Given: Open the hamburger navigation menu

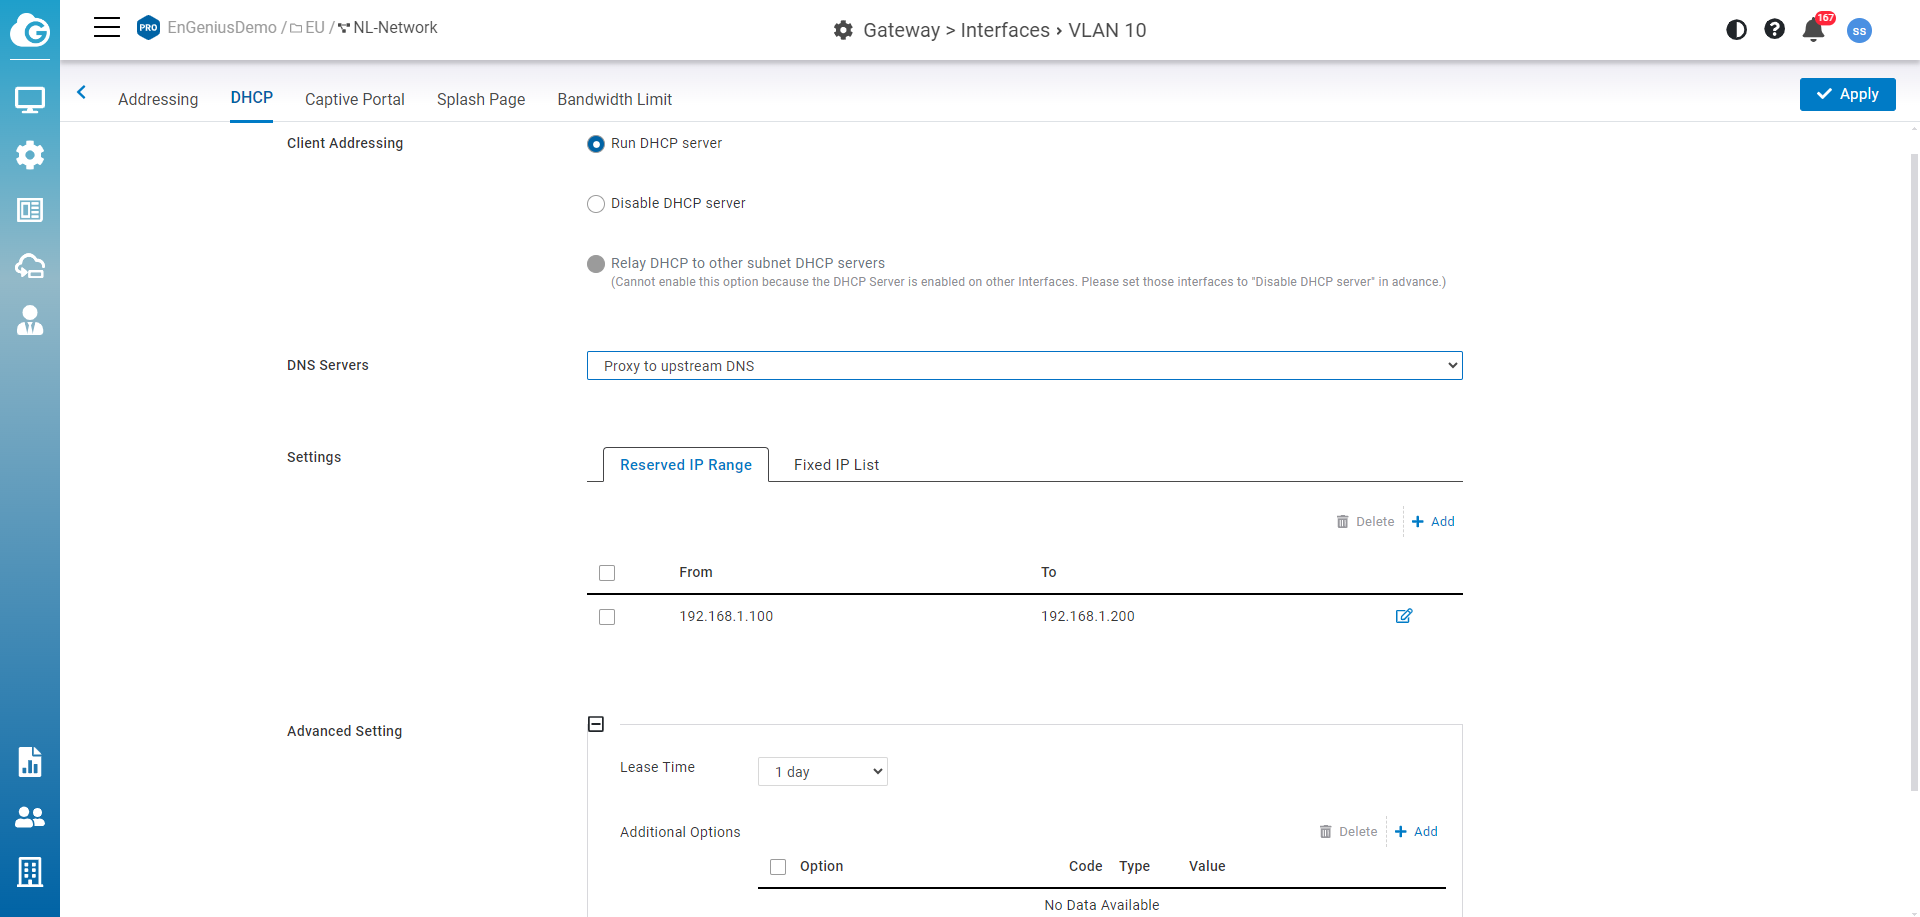Looking at the screenshot, I should [x=107, y=27].
